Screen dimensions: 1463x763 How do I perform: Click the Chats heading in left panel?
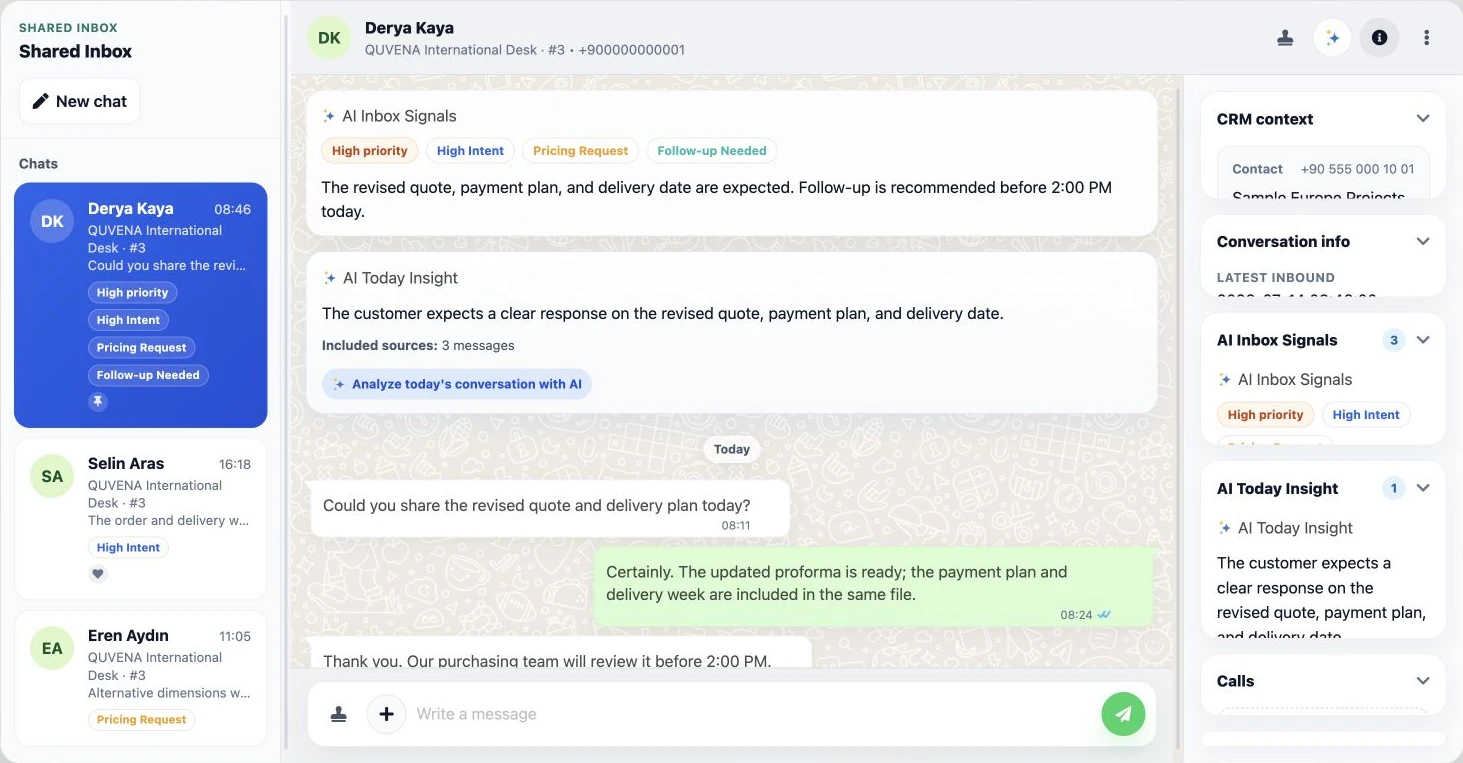tap(38, 164)
